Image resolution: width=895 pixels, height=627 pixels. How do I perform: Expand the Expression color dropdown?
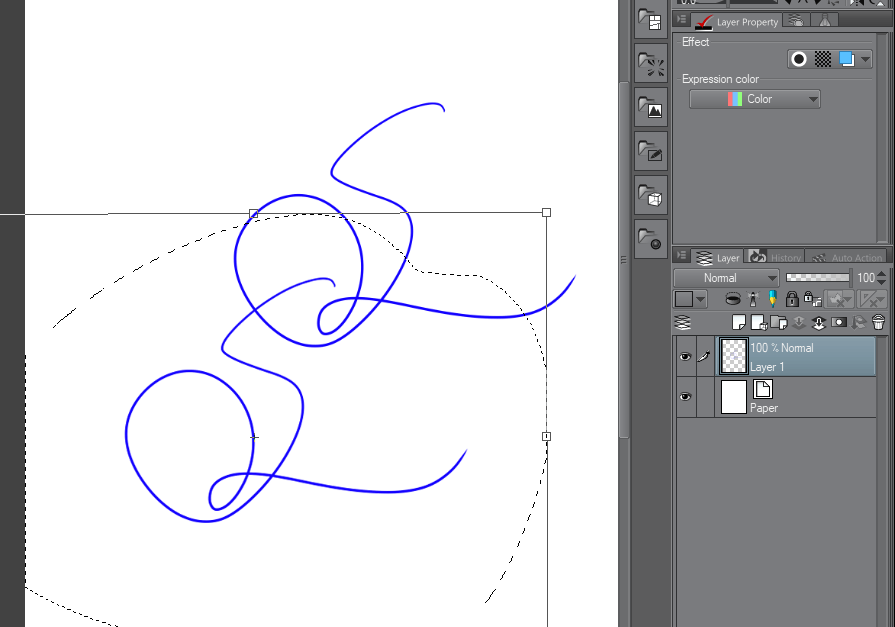pyautogui.click(x=755, y=99)
